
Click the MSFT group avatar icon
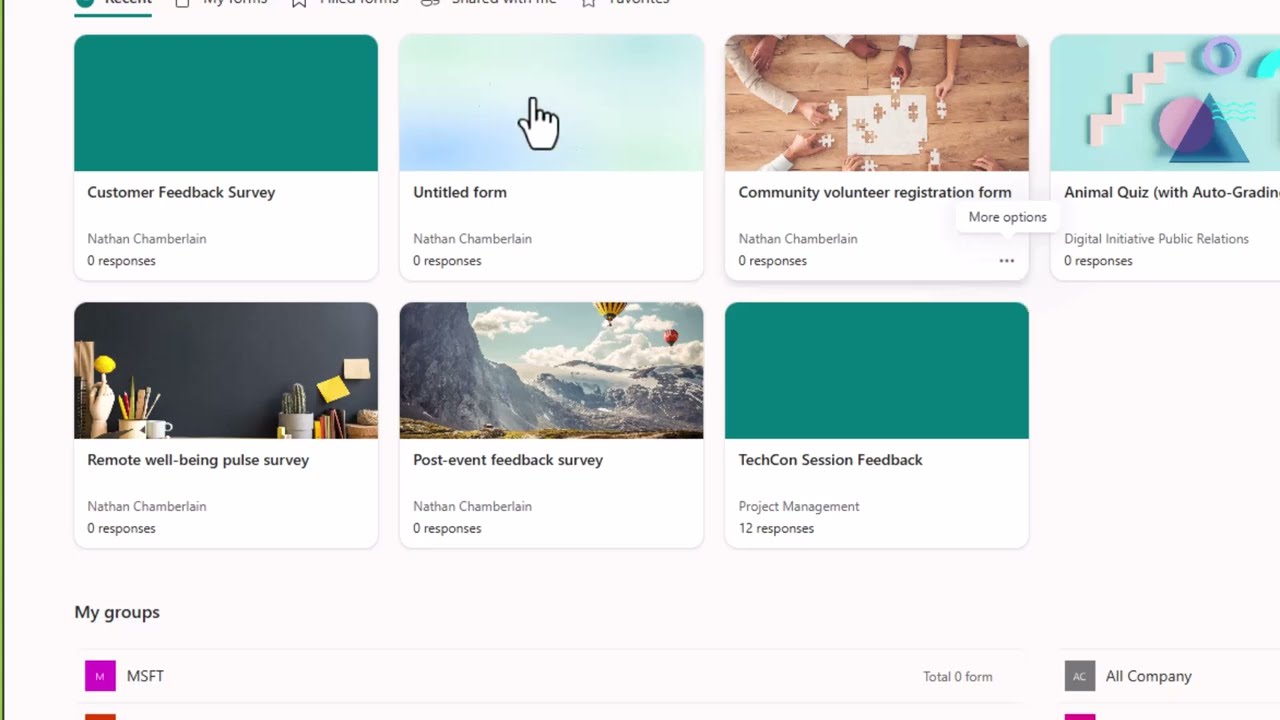point(100,676)
